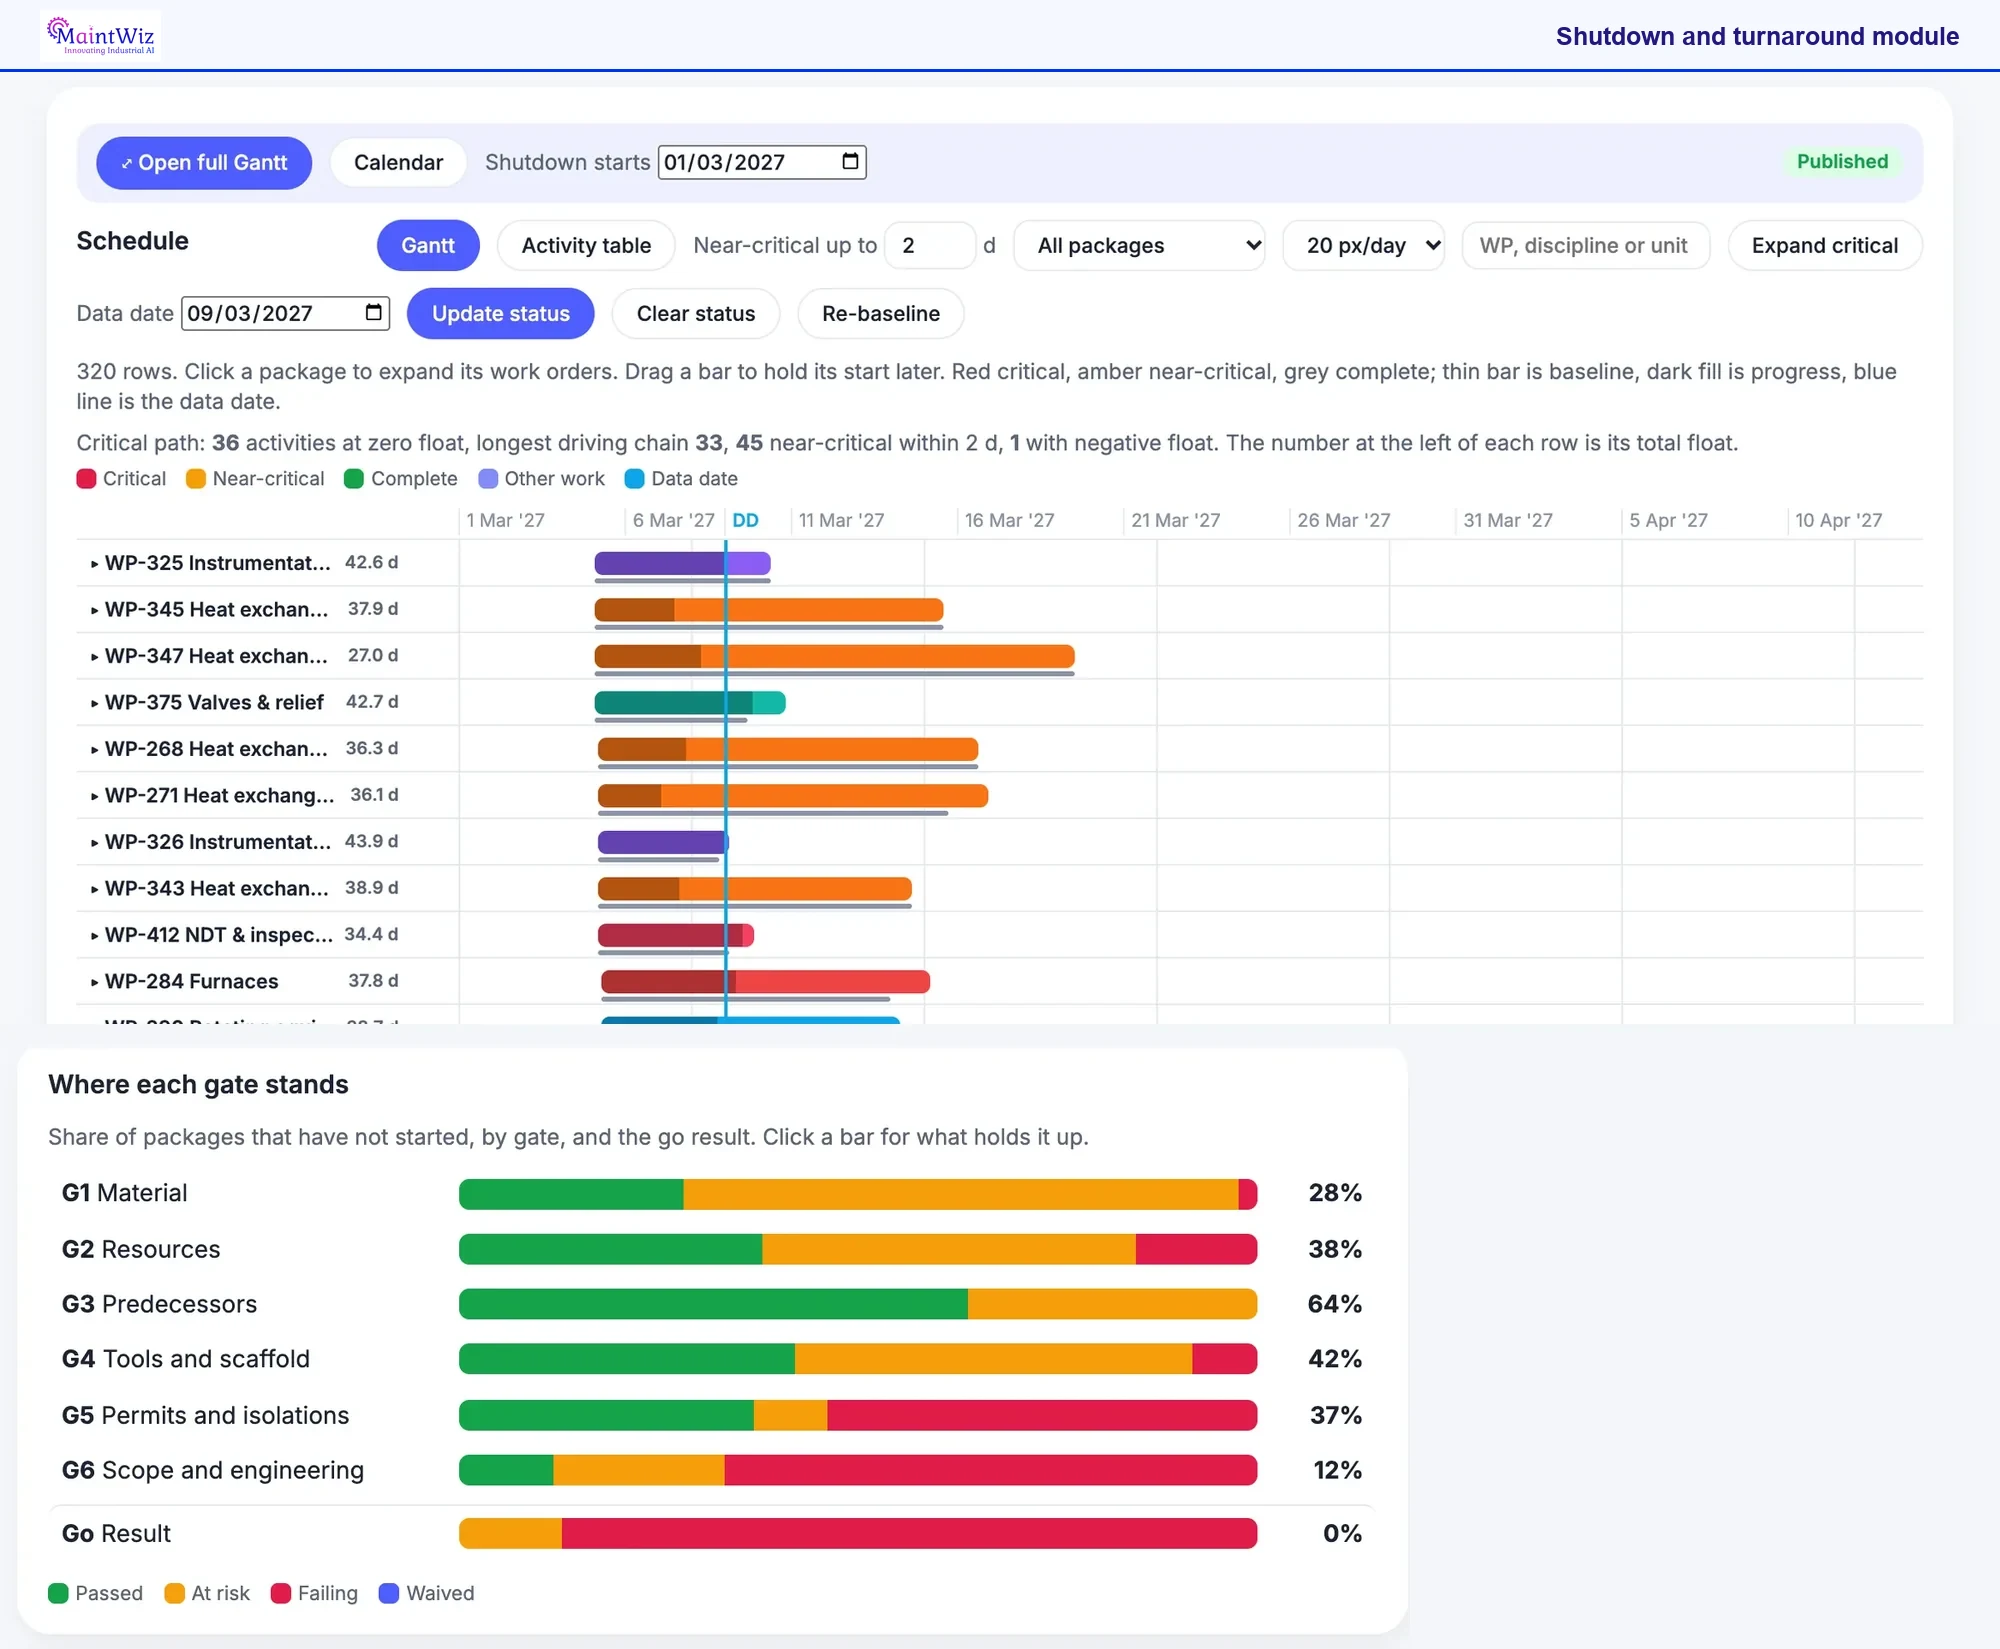Click the G3 Predecessors gate bar
Screen dimensions: 2000x1649
pyautogui.click(x=858, y=1304)
